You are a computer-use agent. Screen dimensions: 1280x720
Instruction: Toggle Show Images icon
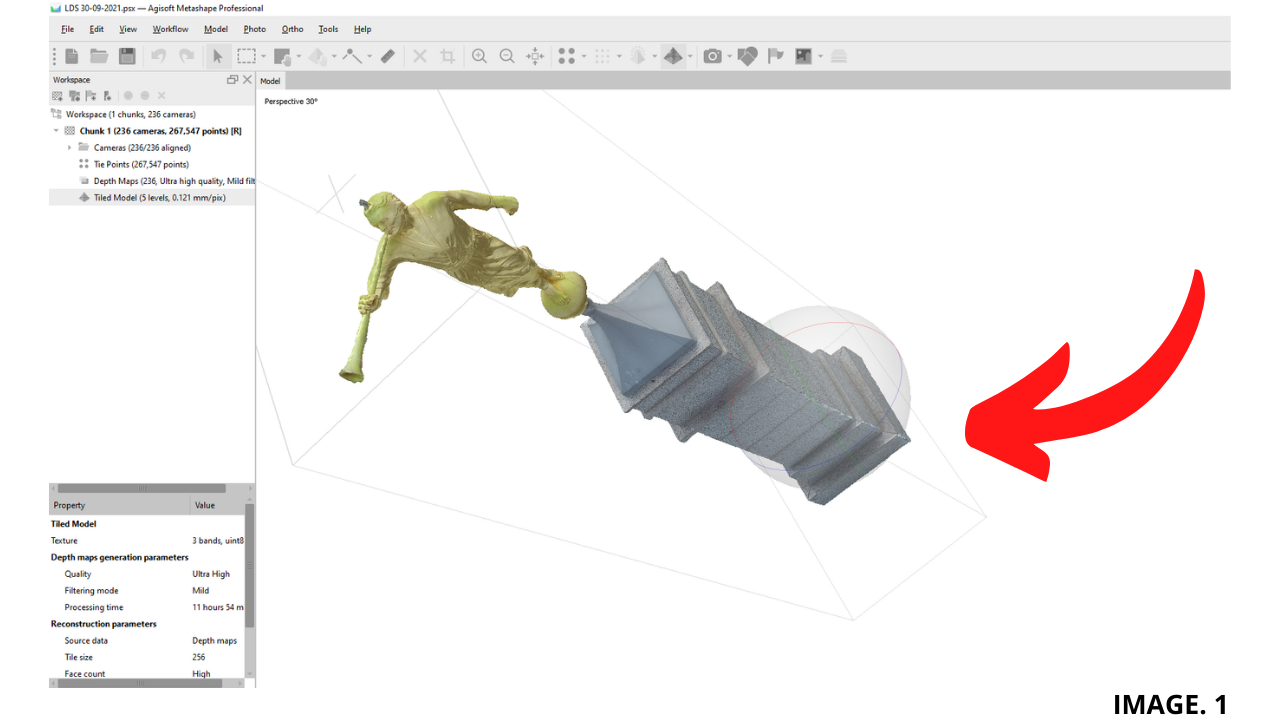(x=803, y=56)
